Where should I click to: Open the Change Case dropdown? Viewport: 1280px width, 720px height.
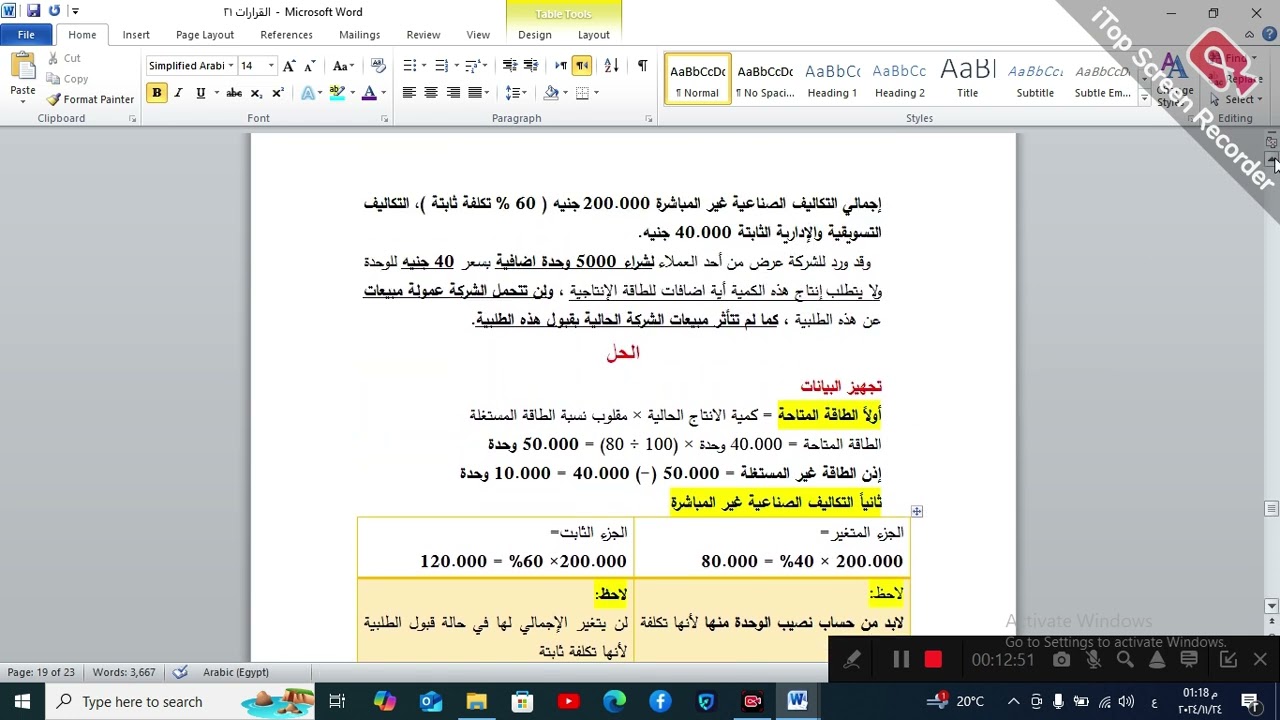(x=342, y=66)
